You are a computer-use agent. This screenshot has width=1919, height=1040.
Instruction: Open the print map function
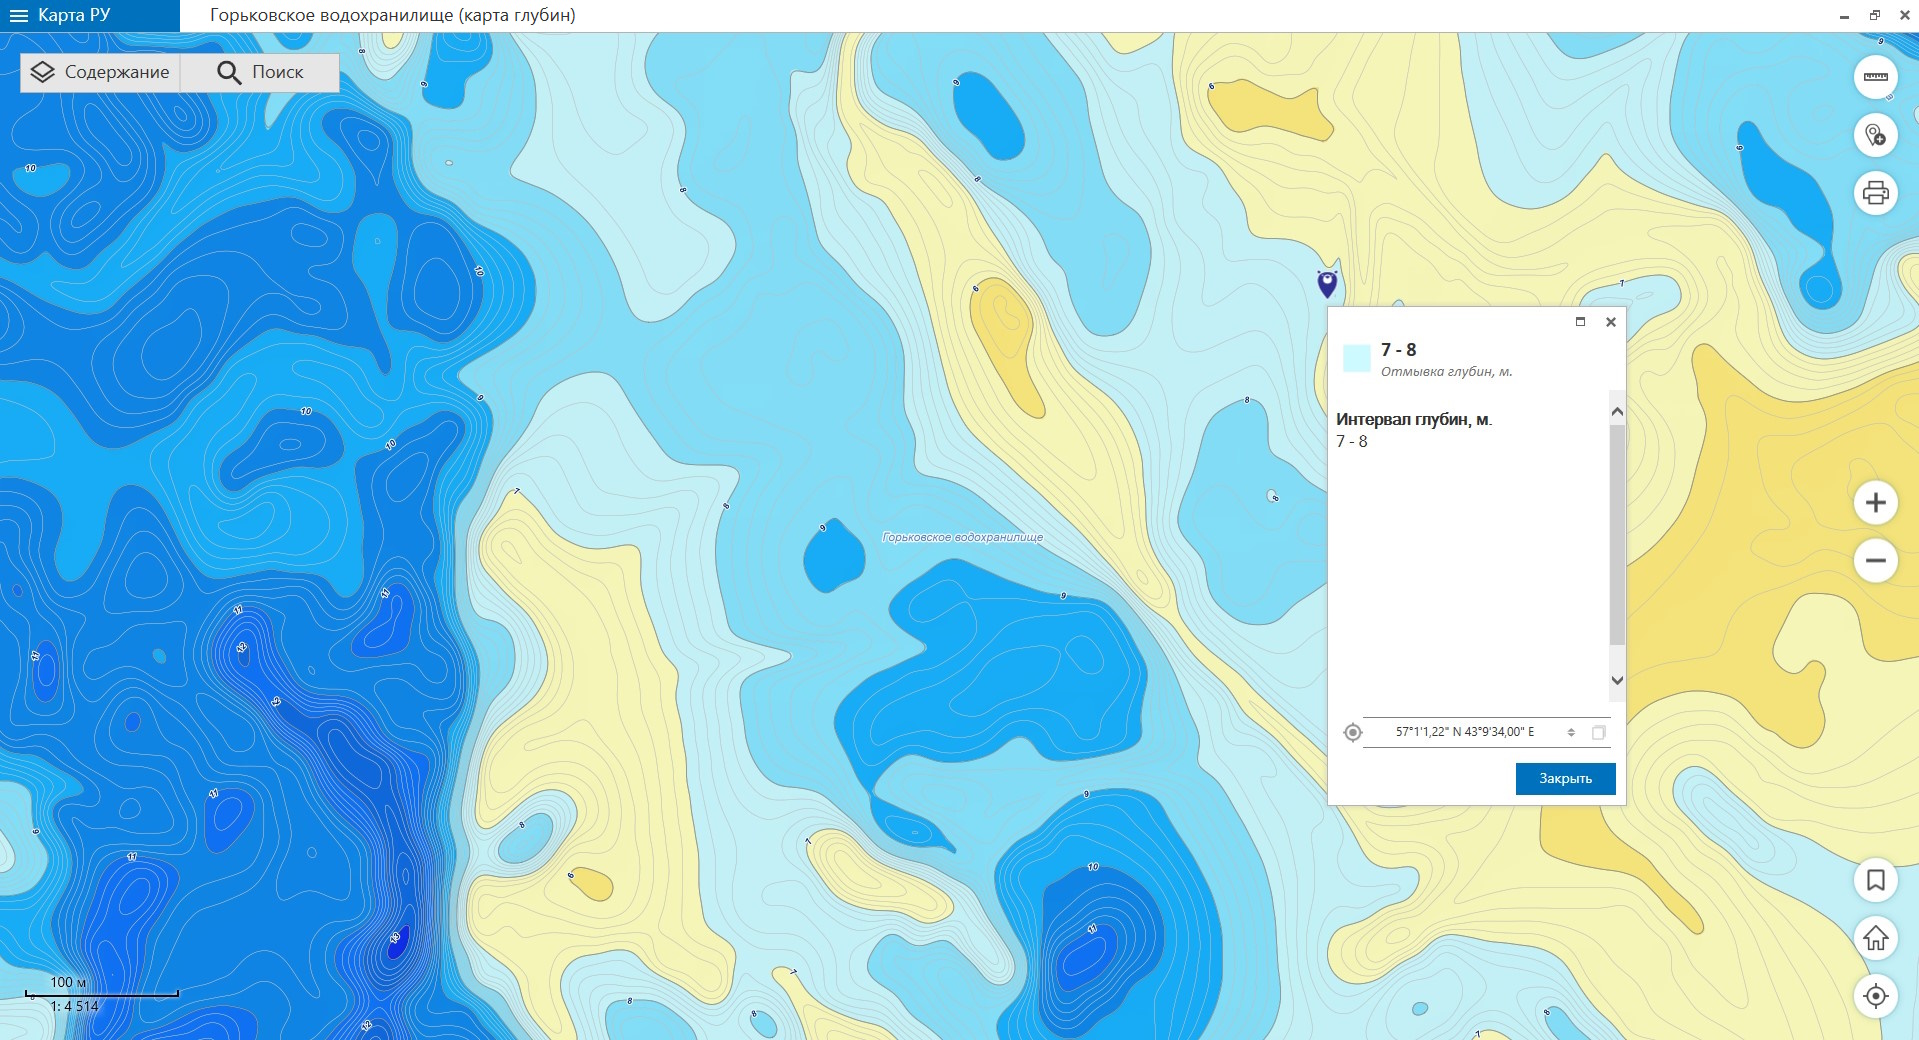click(x=1875, y=192)
